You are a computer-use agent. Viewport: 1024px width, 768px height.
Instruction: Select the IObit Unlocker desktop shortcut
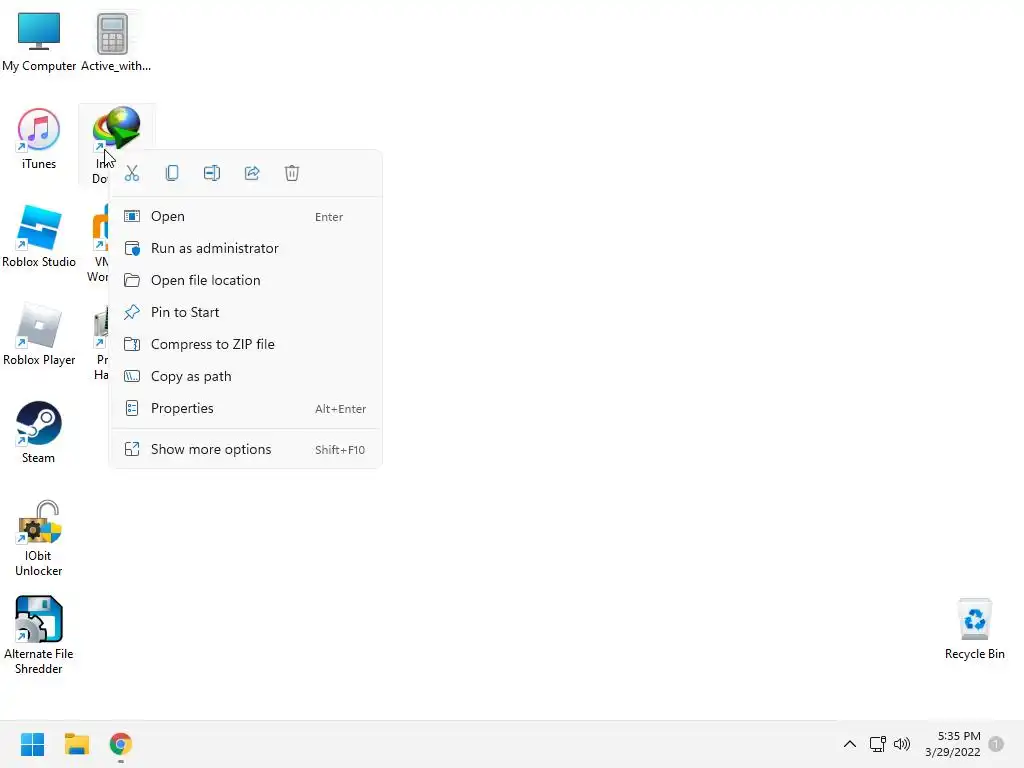pyautogui.click(x=39, y=538)
